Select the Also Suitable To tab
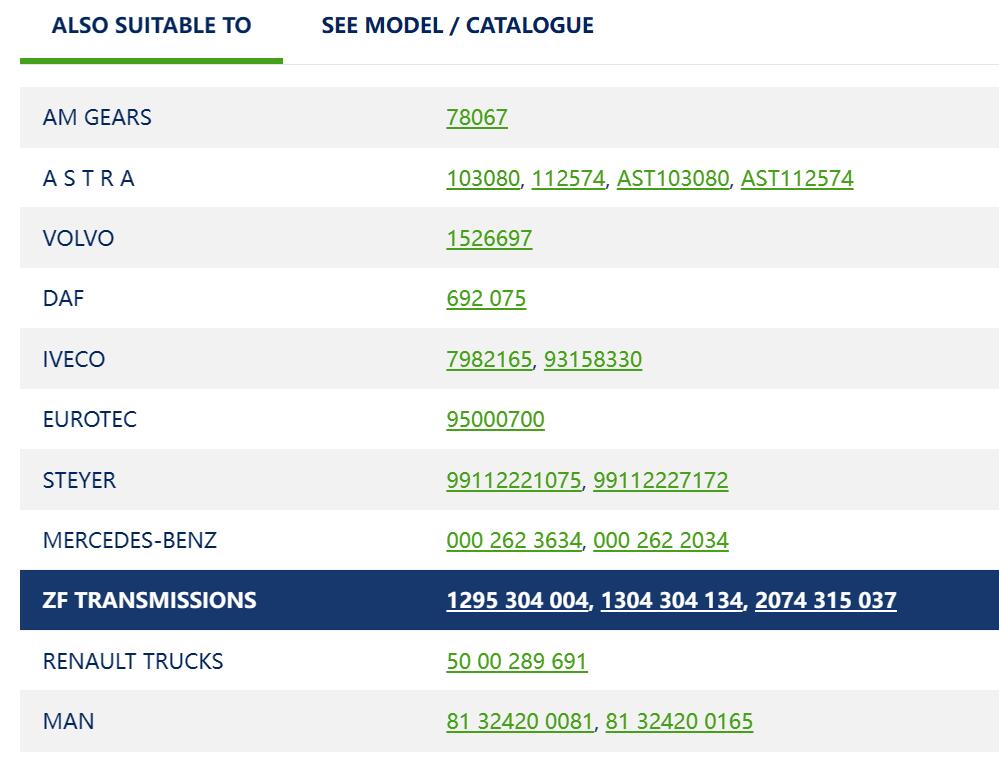This screenshot has height=758, width=999. point(151,26)
